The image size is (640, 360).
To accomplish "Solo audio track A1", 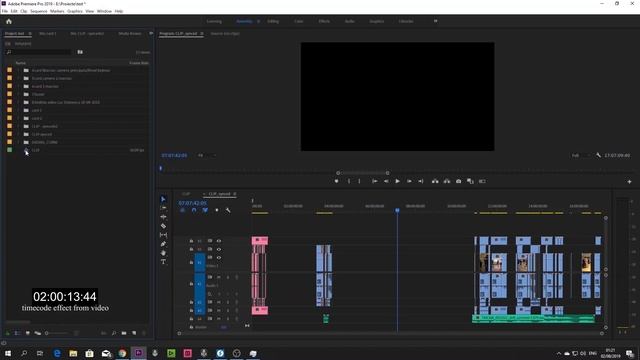I will point(228,277).
